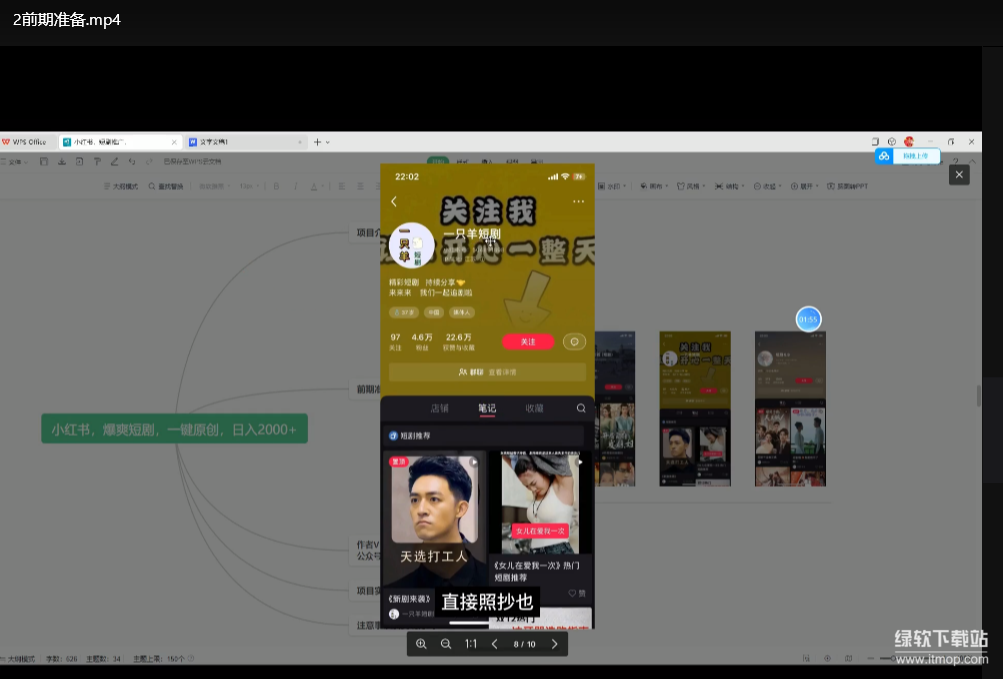Click the 大纲模式 status bar toggle
Screen dimensions: 1003x679
[18, 659]
